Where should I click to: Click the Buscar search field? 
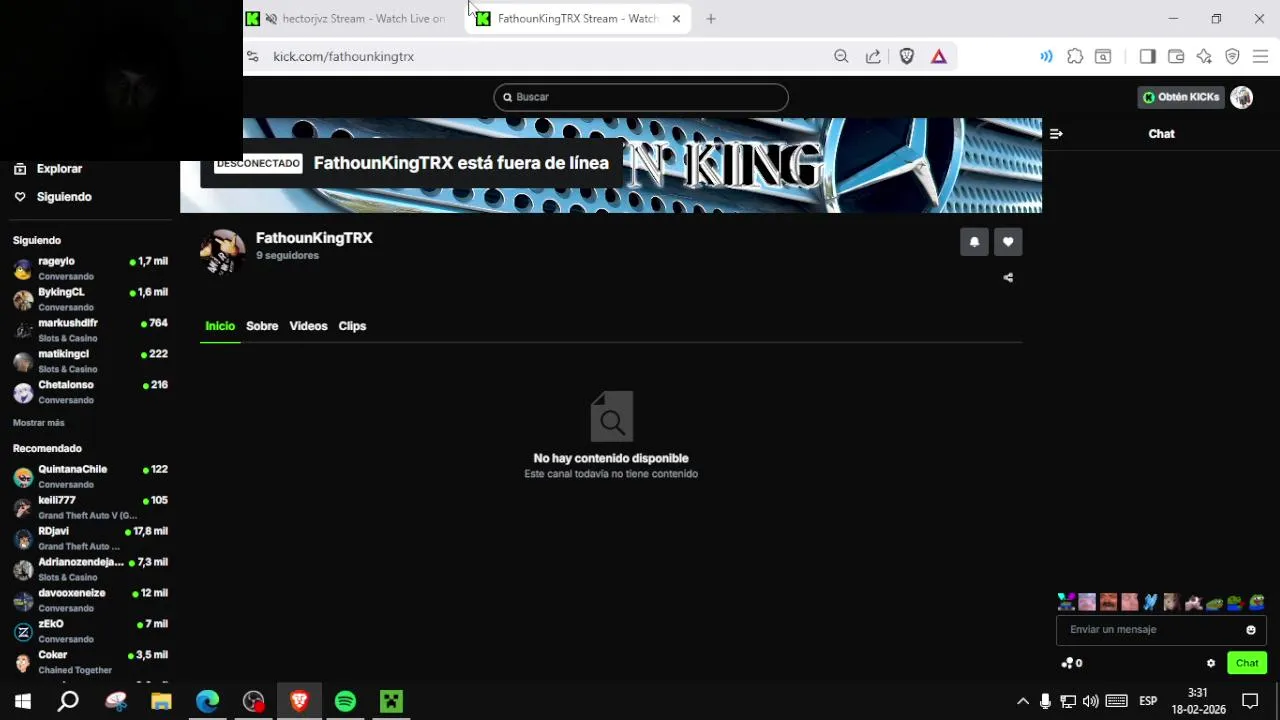(641, 97)
